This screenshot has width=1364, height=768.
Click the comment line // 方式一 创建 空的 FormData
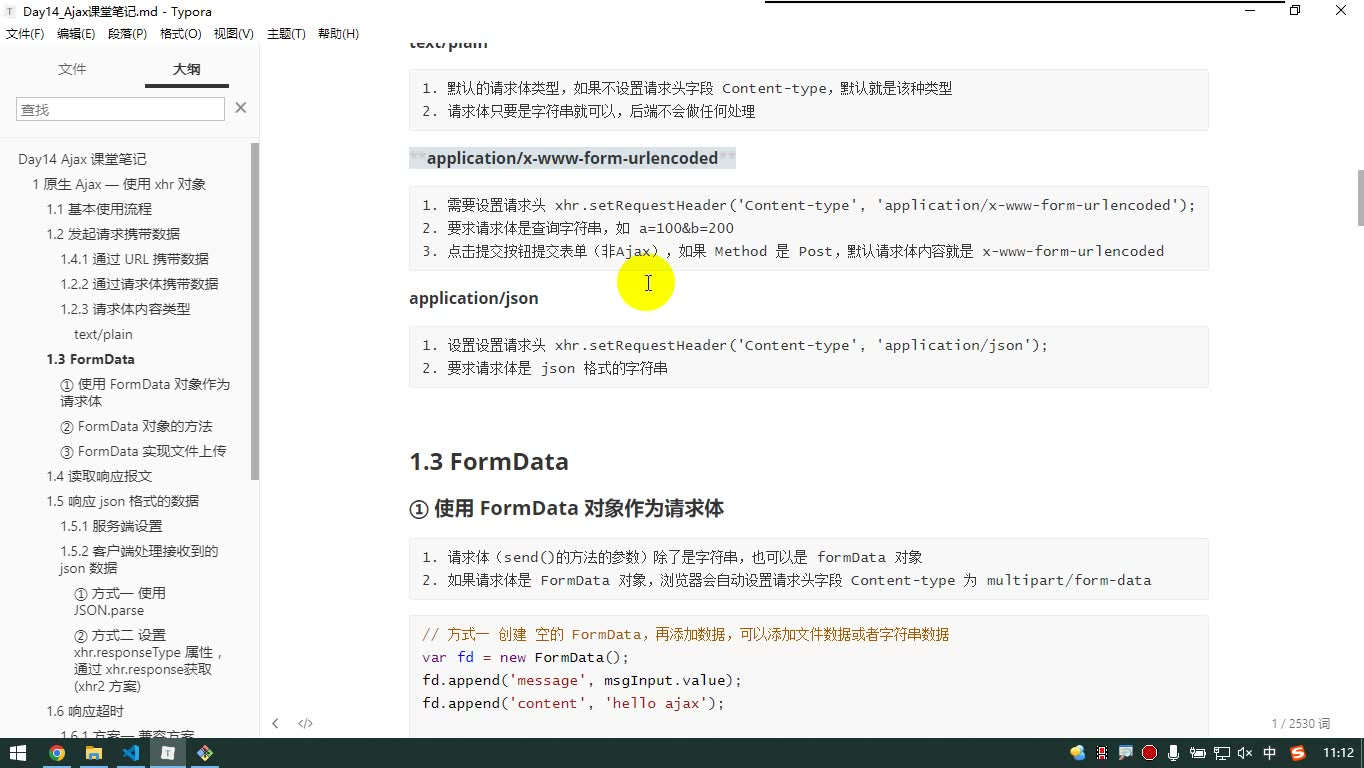coord(685,634)
